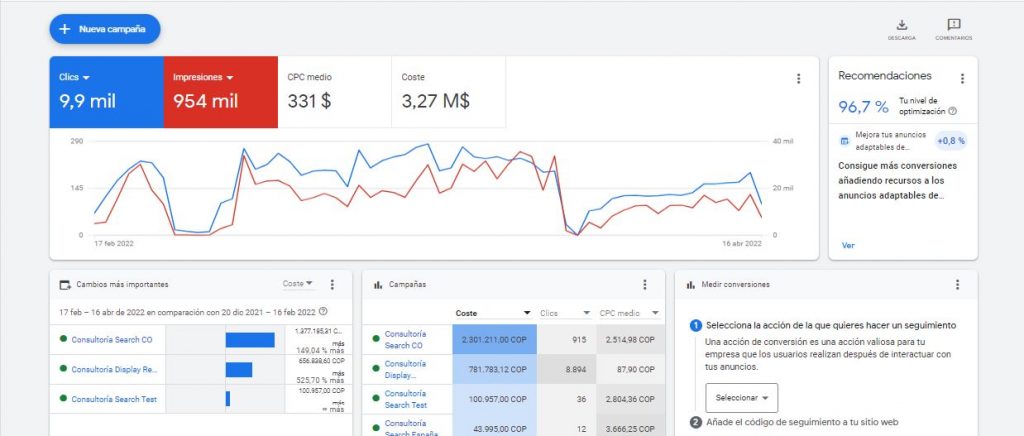
Task: Open the Coste dropdown in Cambios panel
Action: pyautogui.click(x=298, y=284)
